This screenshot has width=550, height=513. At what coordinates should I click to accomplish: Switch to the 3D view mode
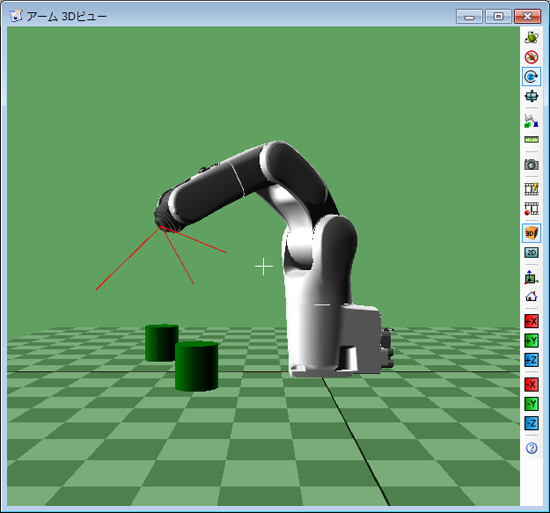click(x=531, y=233)
